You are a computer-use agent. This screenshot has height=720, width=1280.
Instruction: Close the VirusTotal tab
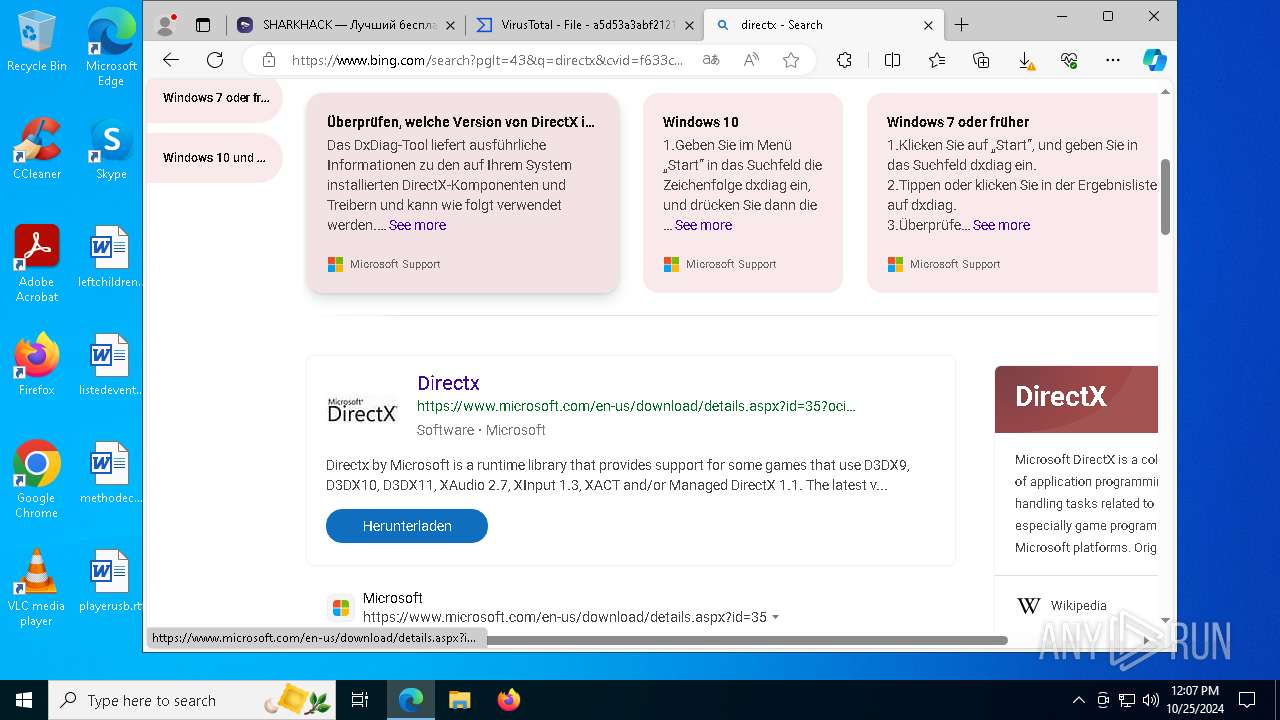(x=689, y=25)
